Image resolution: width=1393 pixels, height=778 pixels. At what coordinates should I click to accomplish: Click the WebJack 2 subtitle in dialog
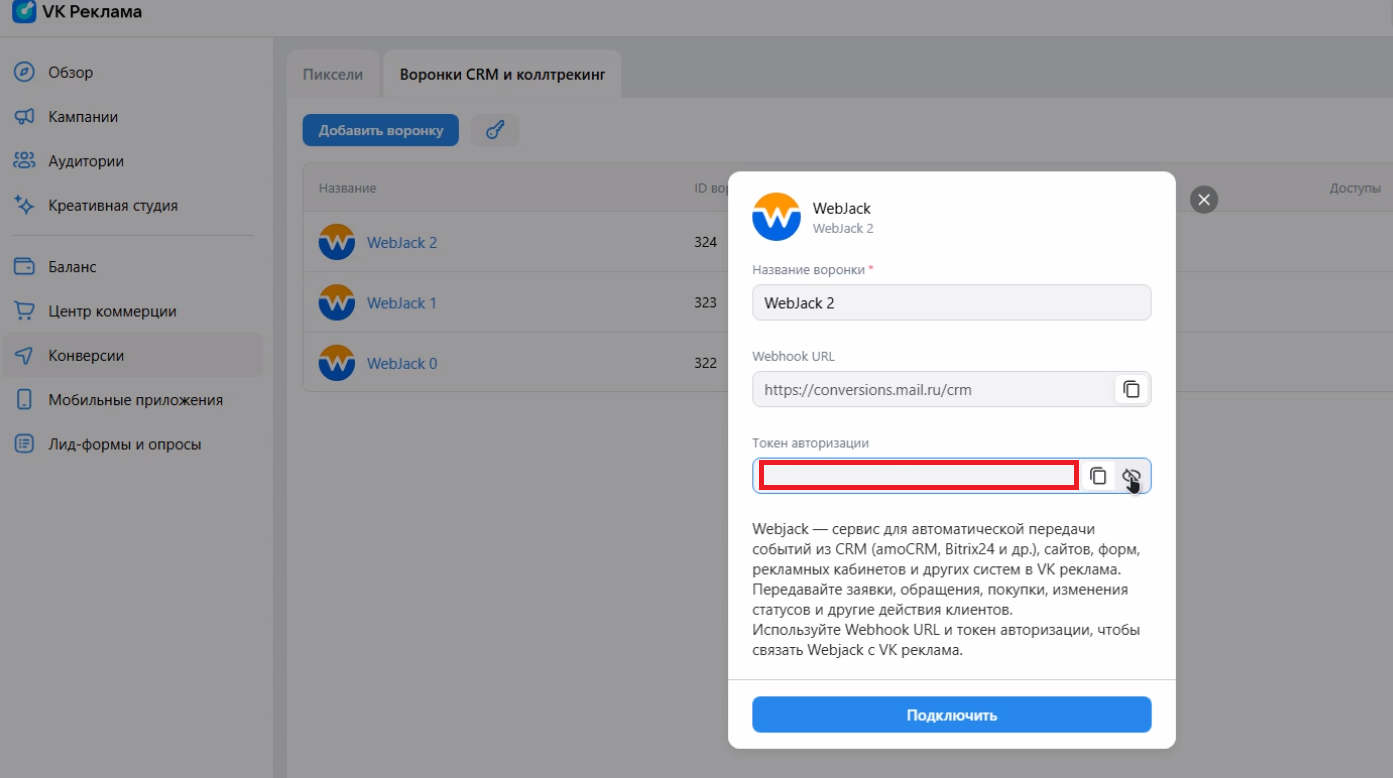[x=843, y=228]
